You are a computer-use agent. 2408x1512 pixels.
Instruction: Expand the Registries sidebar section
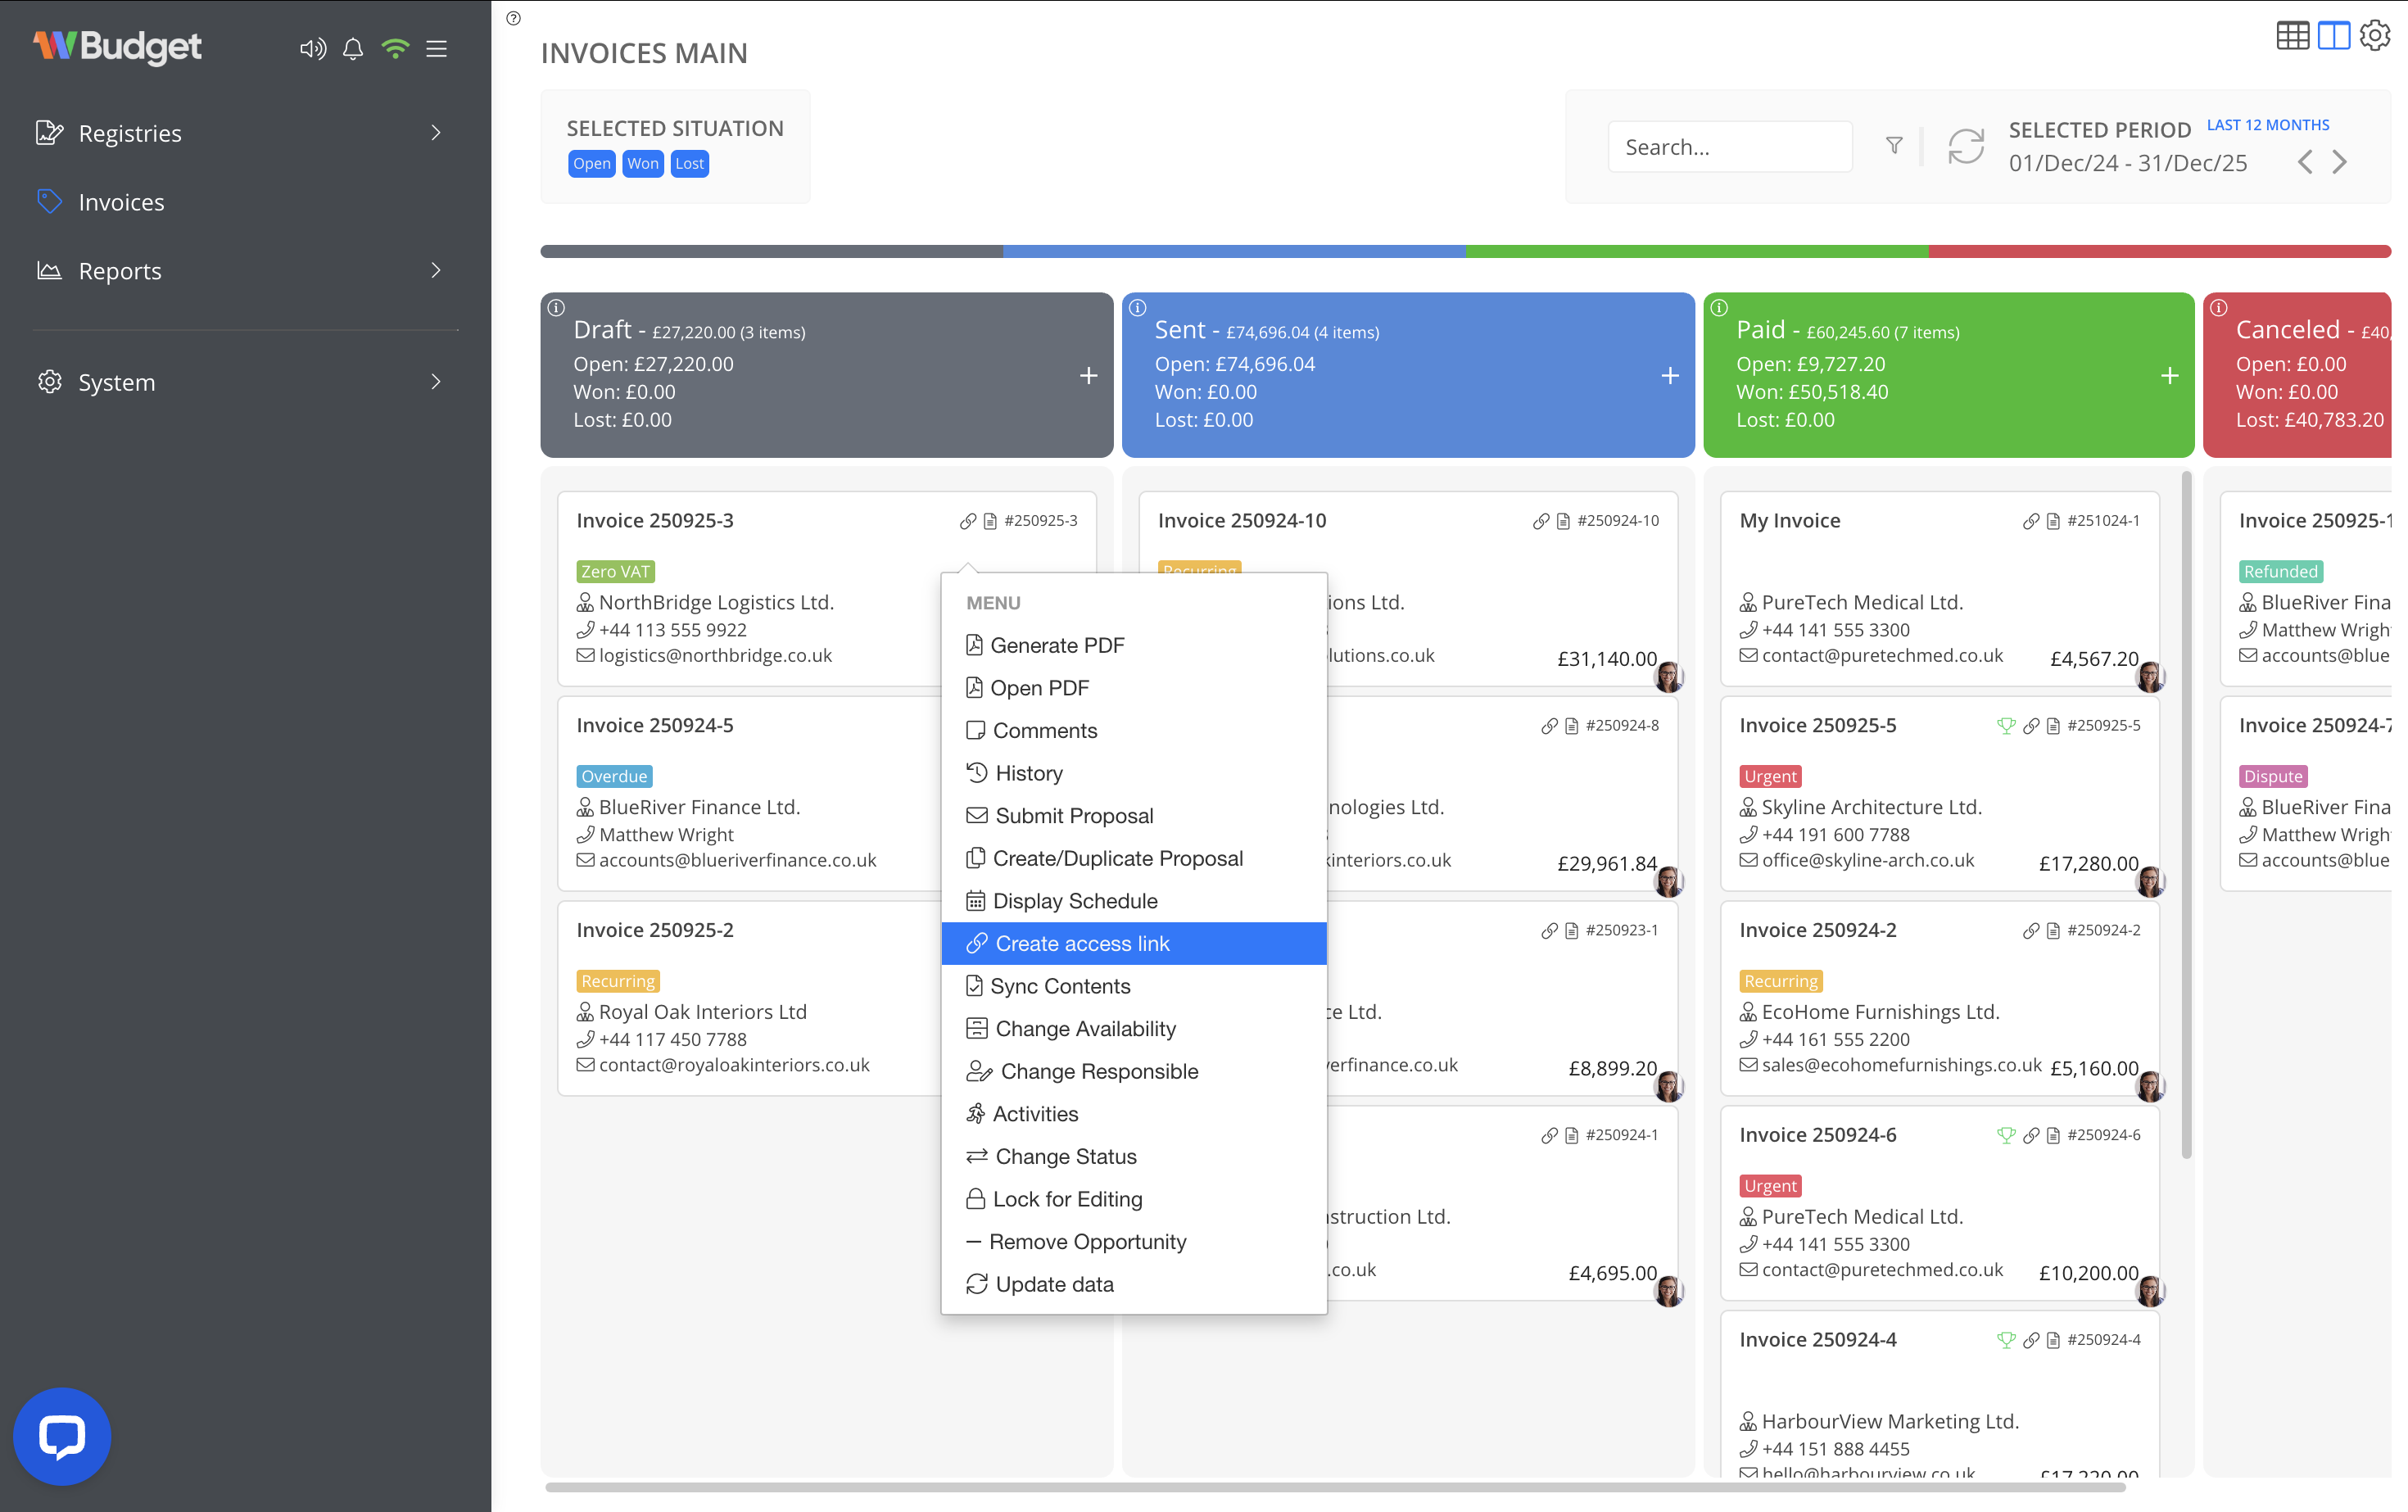click(436, 132)
